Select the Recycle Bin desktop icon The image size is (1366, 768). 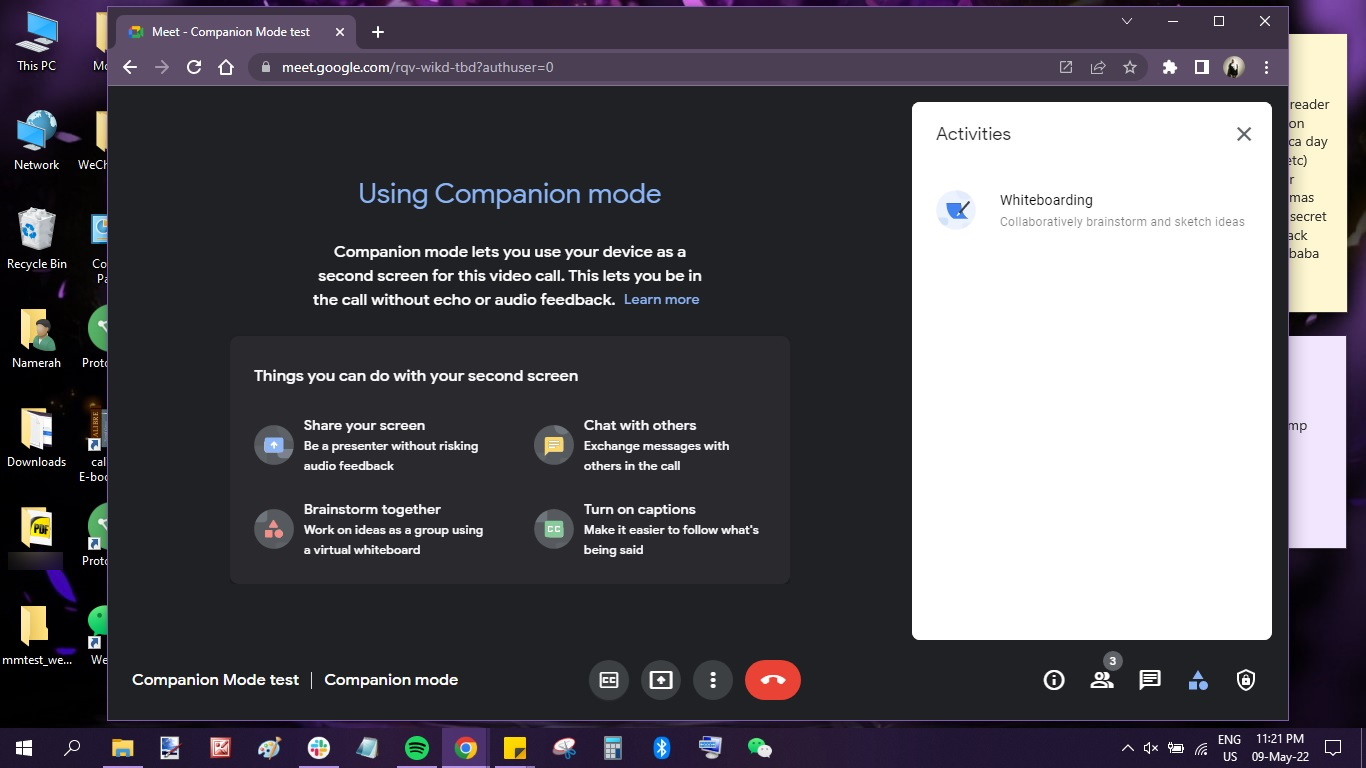(37, 238)
